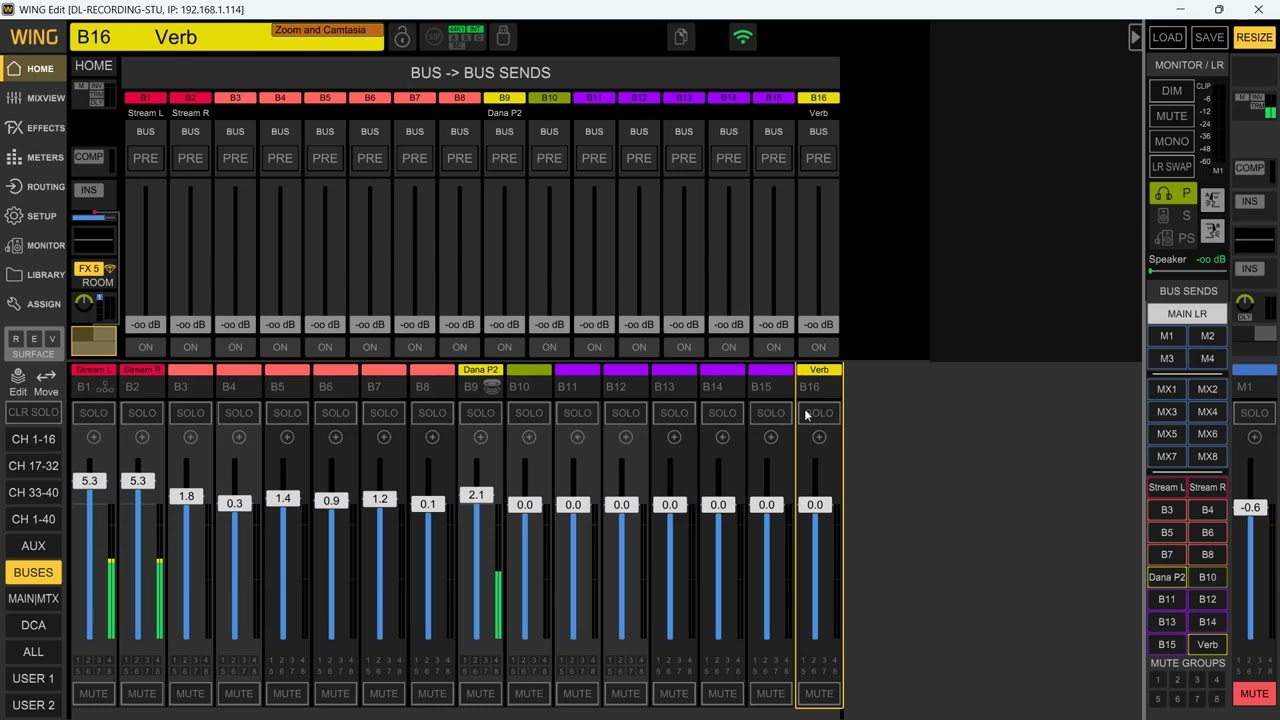Click the Speaker level slider
The height and width of the screenshot is (720, 1280).
pyautogui.click(x=1187, y=271)
